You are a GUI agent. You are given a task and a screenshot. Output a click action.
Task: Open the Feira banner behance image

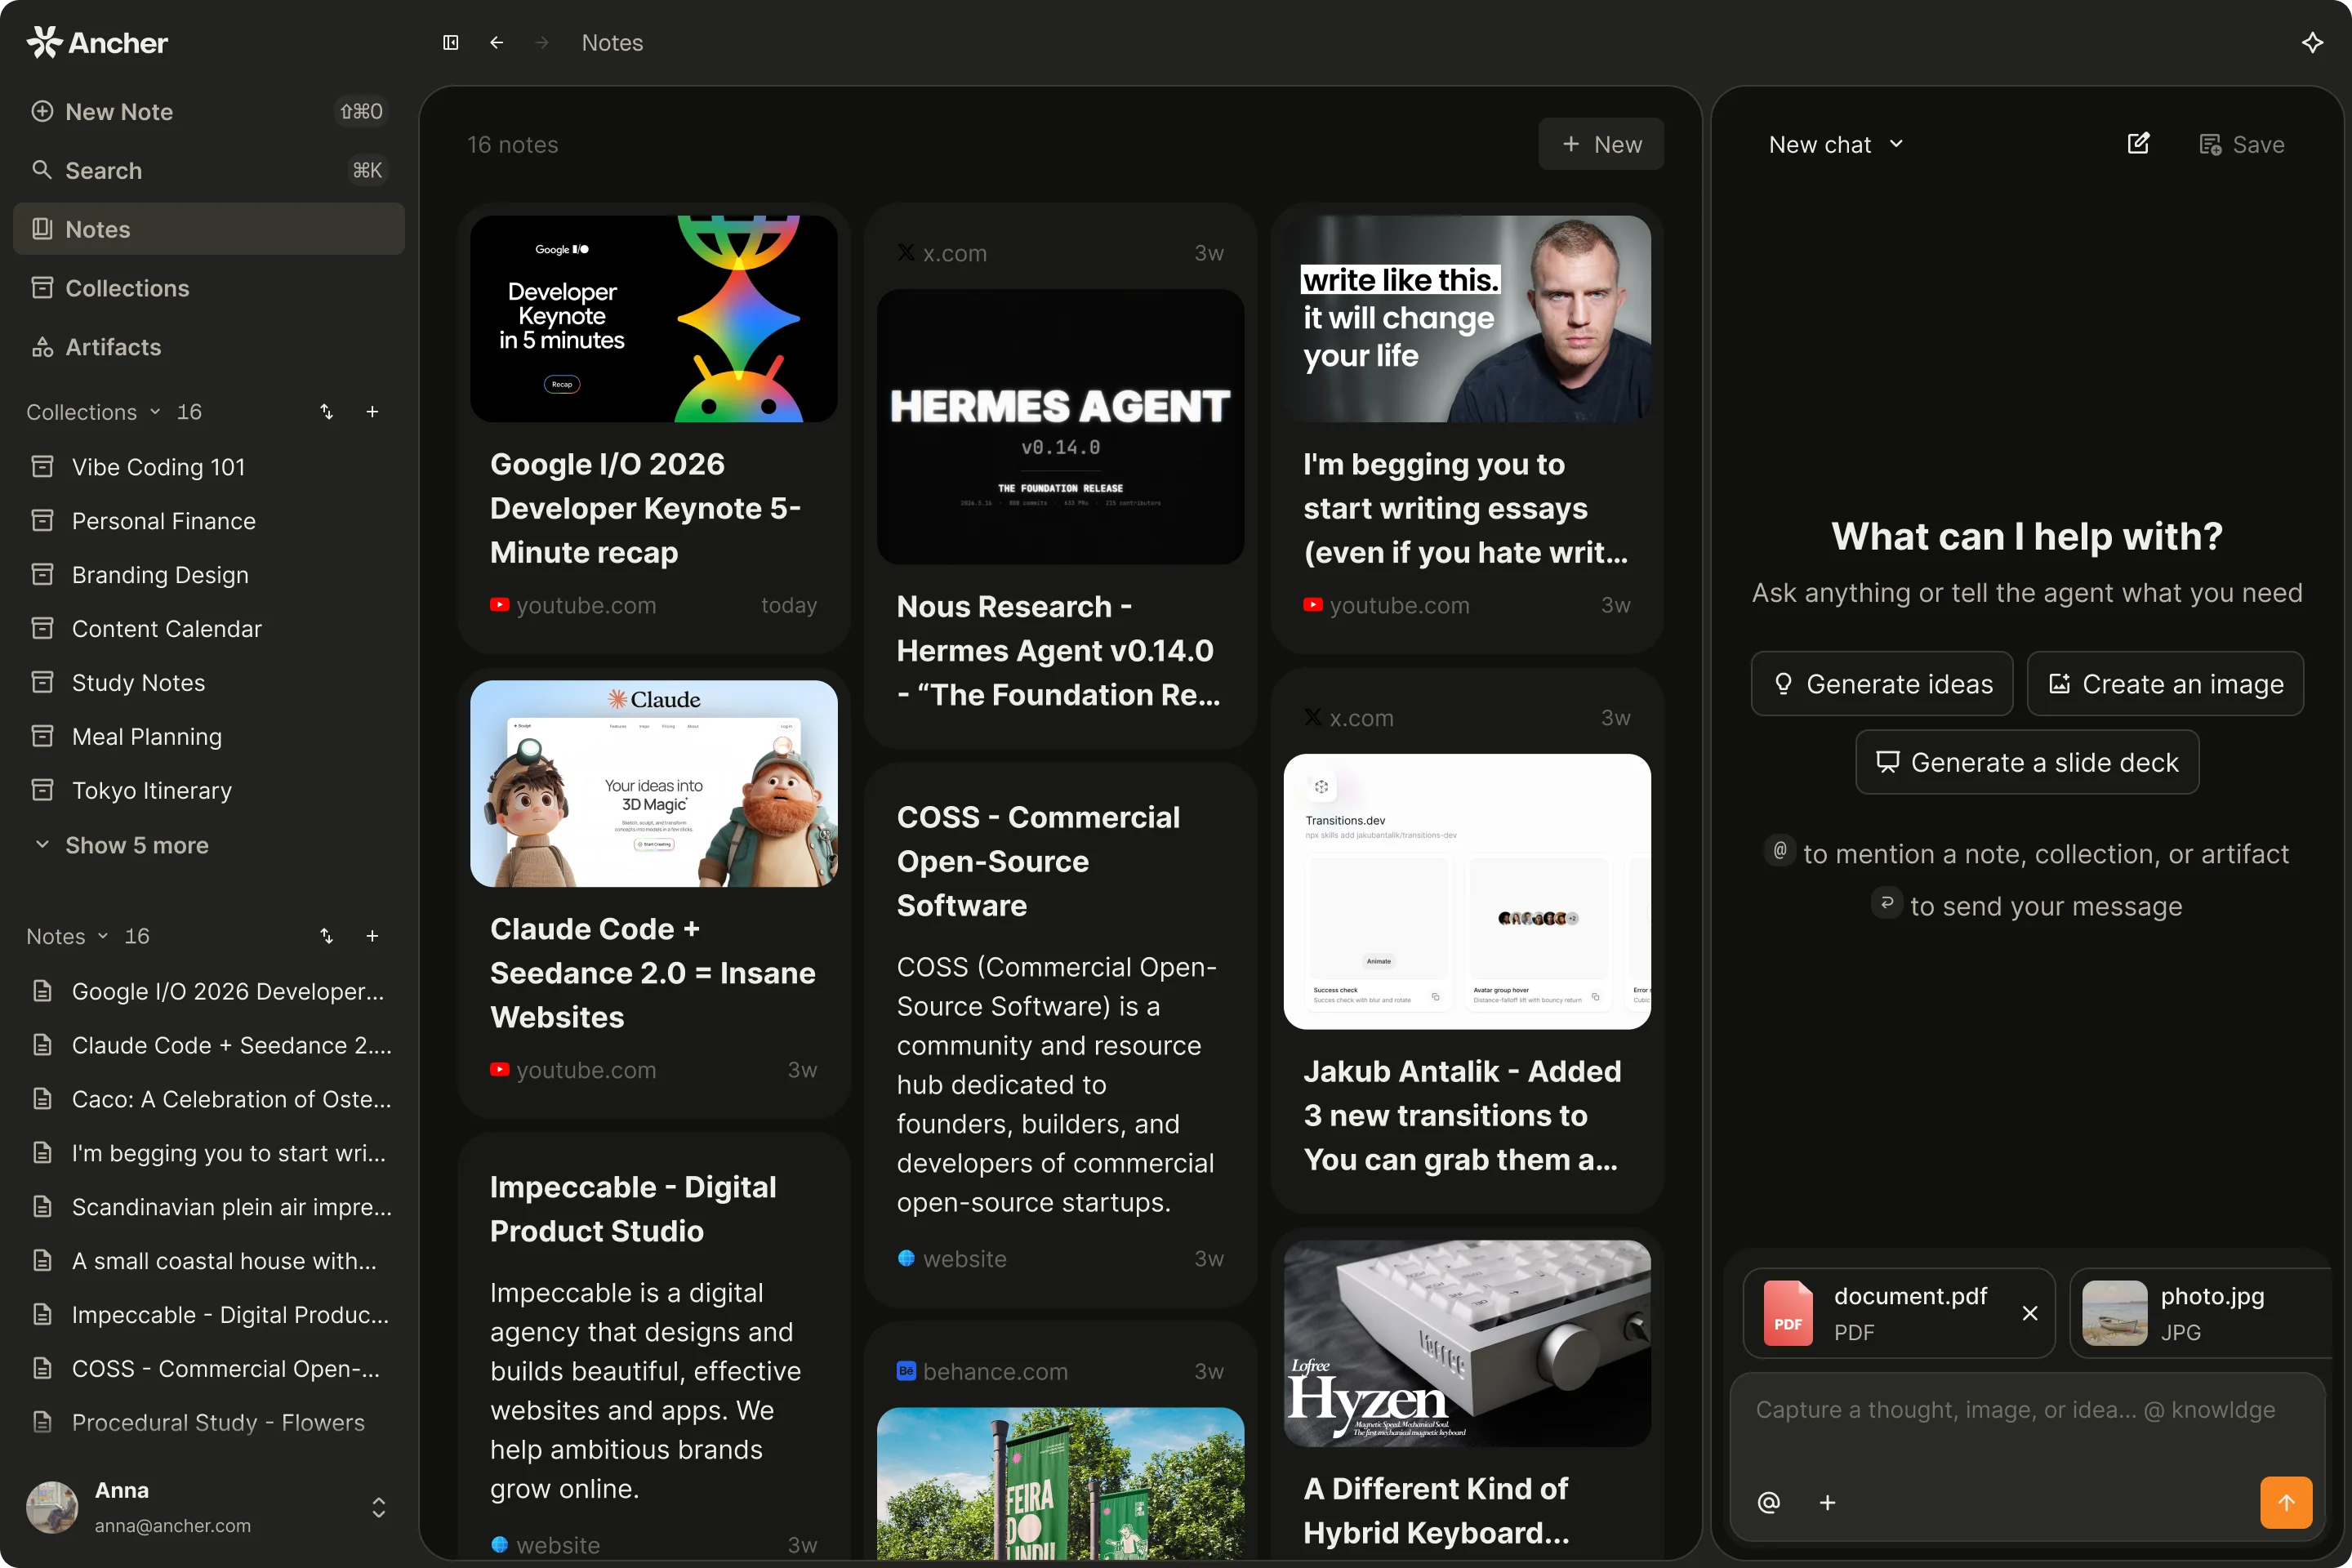click(1061, 1484)
